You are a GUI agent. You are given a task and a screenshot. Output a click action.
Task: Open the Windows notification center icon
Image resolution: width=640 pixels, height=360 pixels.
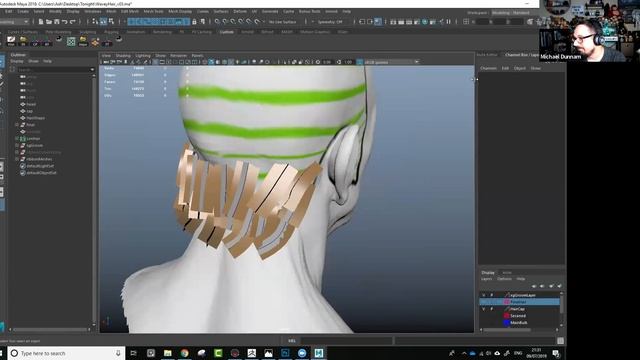point(556,353)
